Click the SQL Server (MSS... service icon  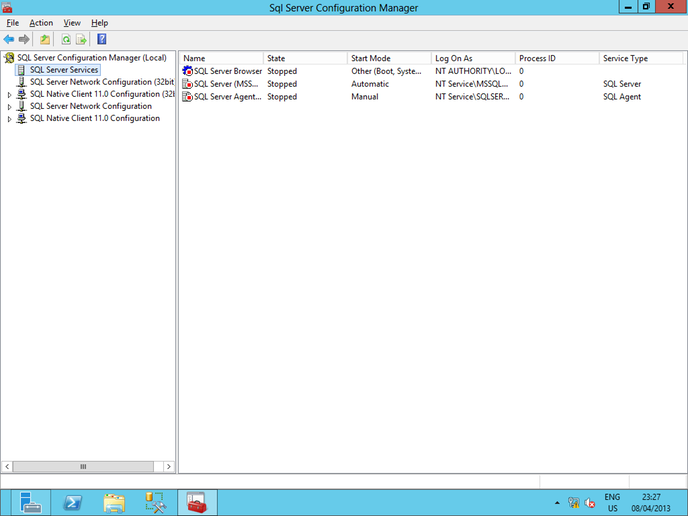(x=188, y=84)
